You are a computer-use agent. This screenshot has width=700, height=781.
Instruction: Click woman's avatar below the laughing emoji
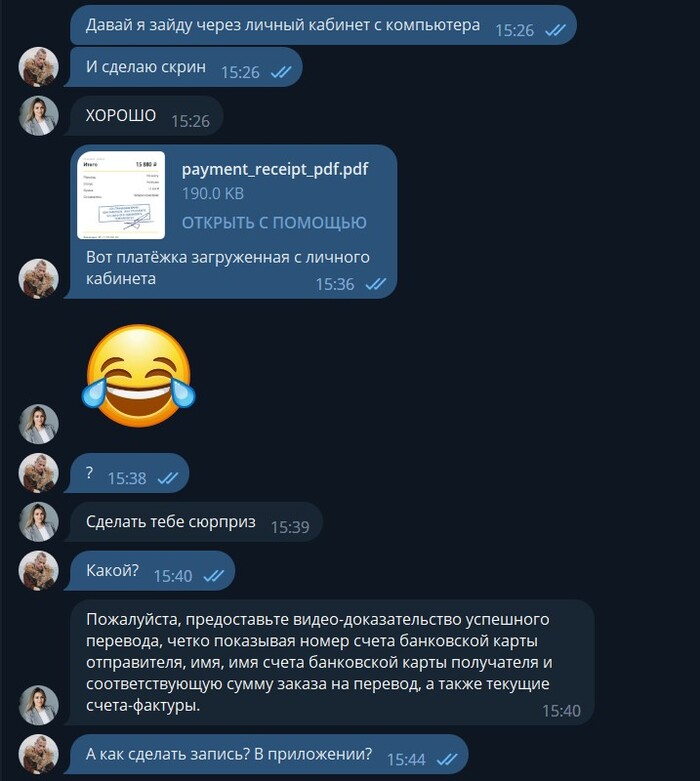pos(38,424)
